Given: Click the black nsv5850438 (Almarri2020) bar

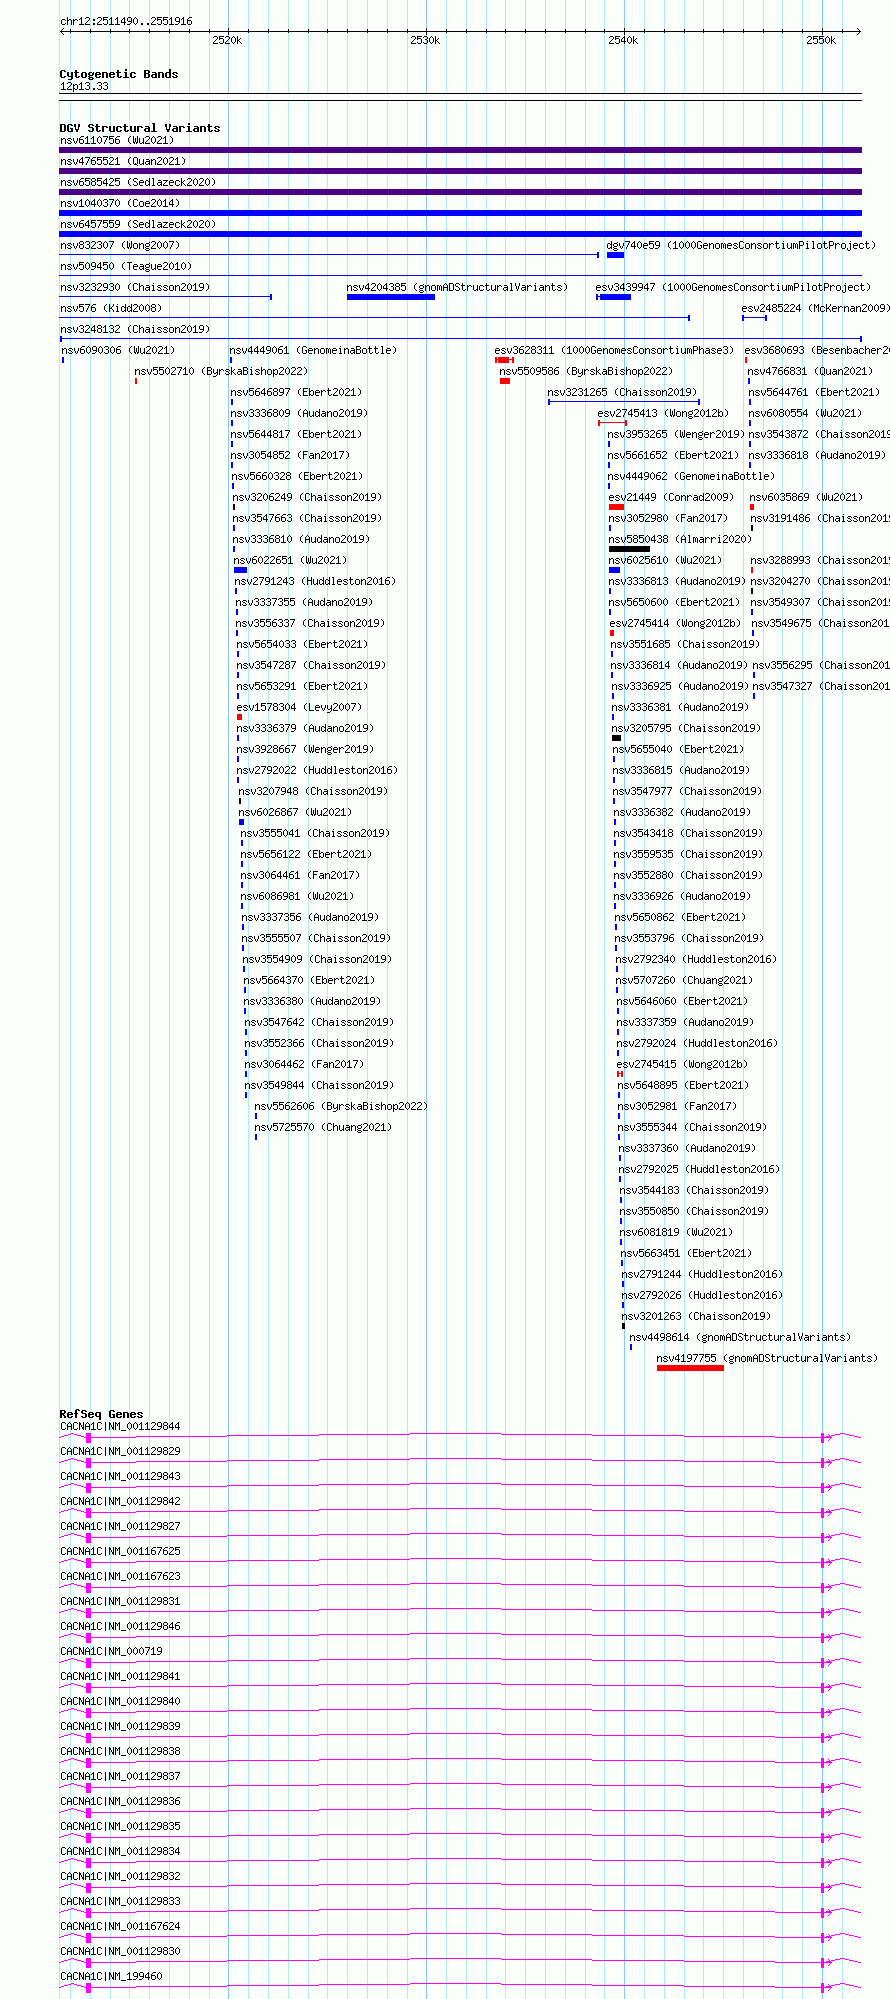Looking at the screenshot, I should [629, 549].
